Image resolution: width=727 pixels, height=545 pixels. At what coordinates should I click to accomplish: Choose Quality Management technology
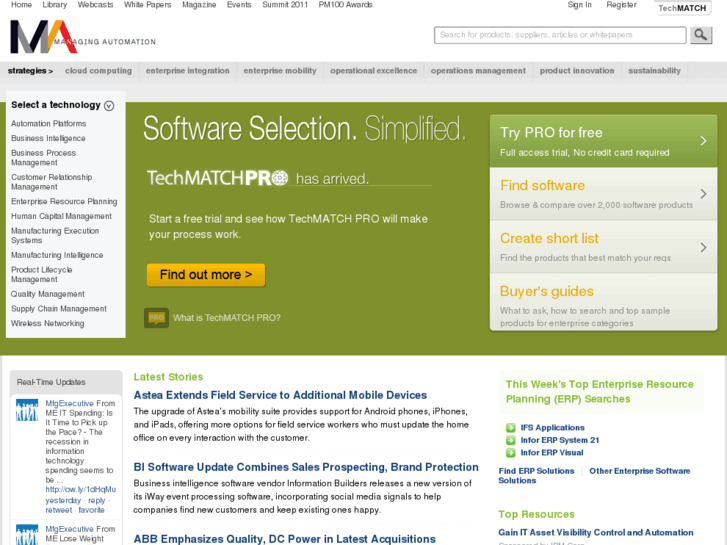click(48, 295)
